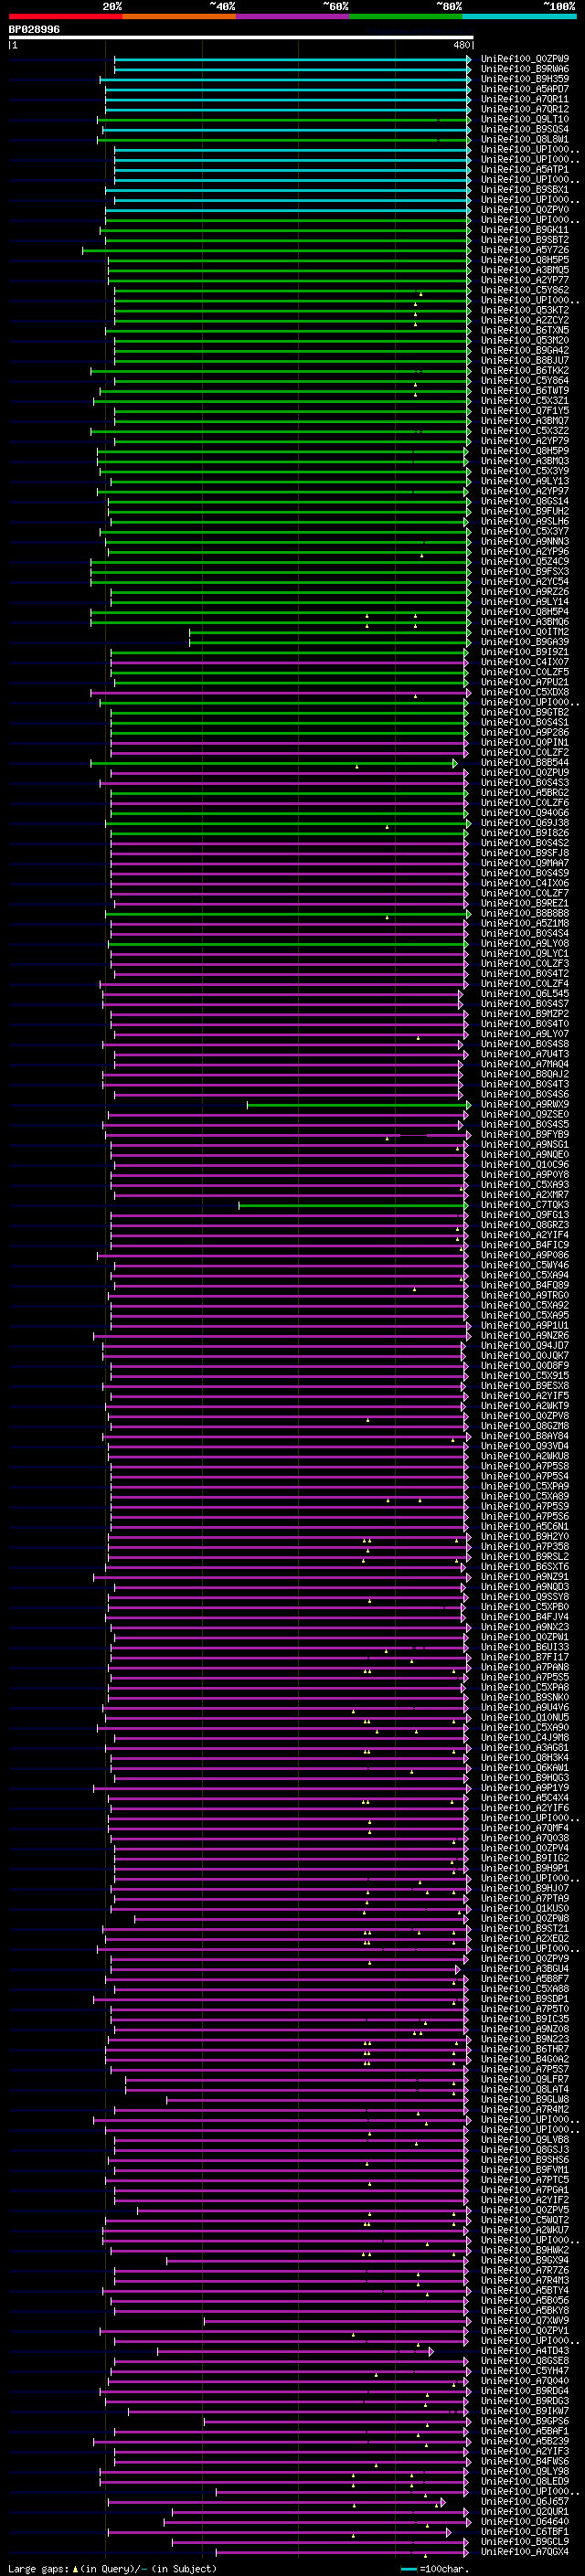The width and height of the screenshot is (585, 2576).
Task: Select the UniRef100_B6TKK2 label
Action: (525, 371)
